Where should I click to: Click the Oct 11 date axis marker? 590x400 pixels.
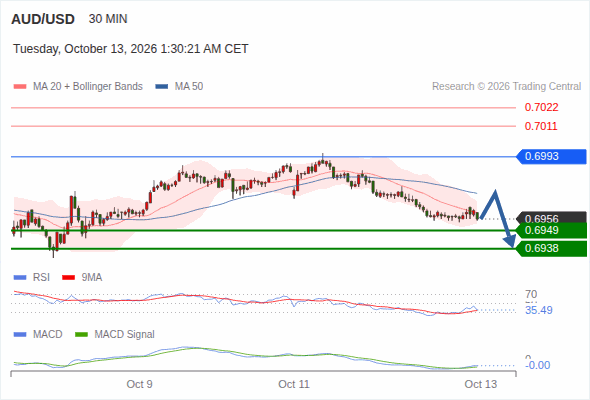[x=294, y=384]
